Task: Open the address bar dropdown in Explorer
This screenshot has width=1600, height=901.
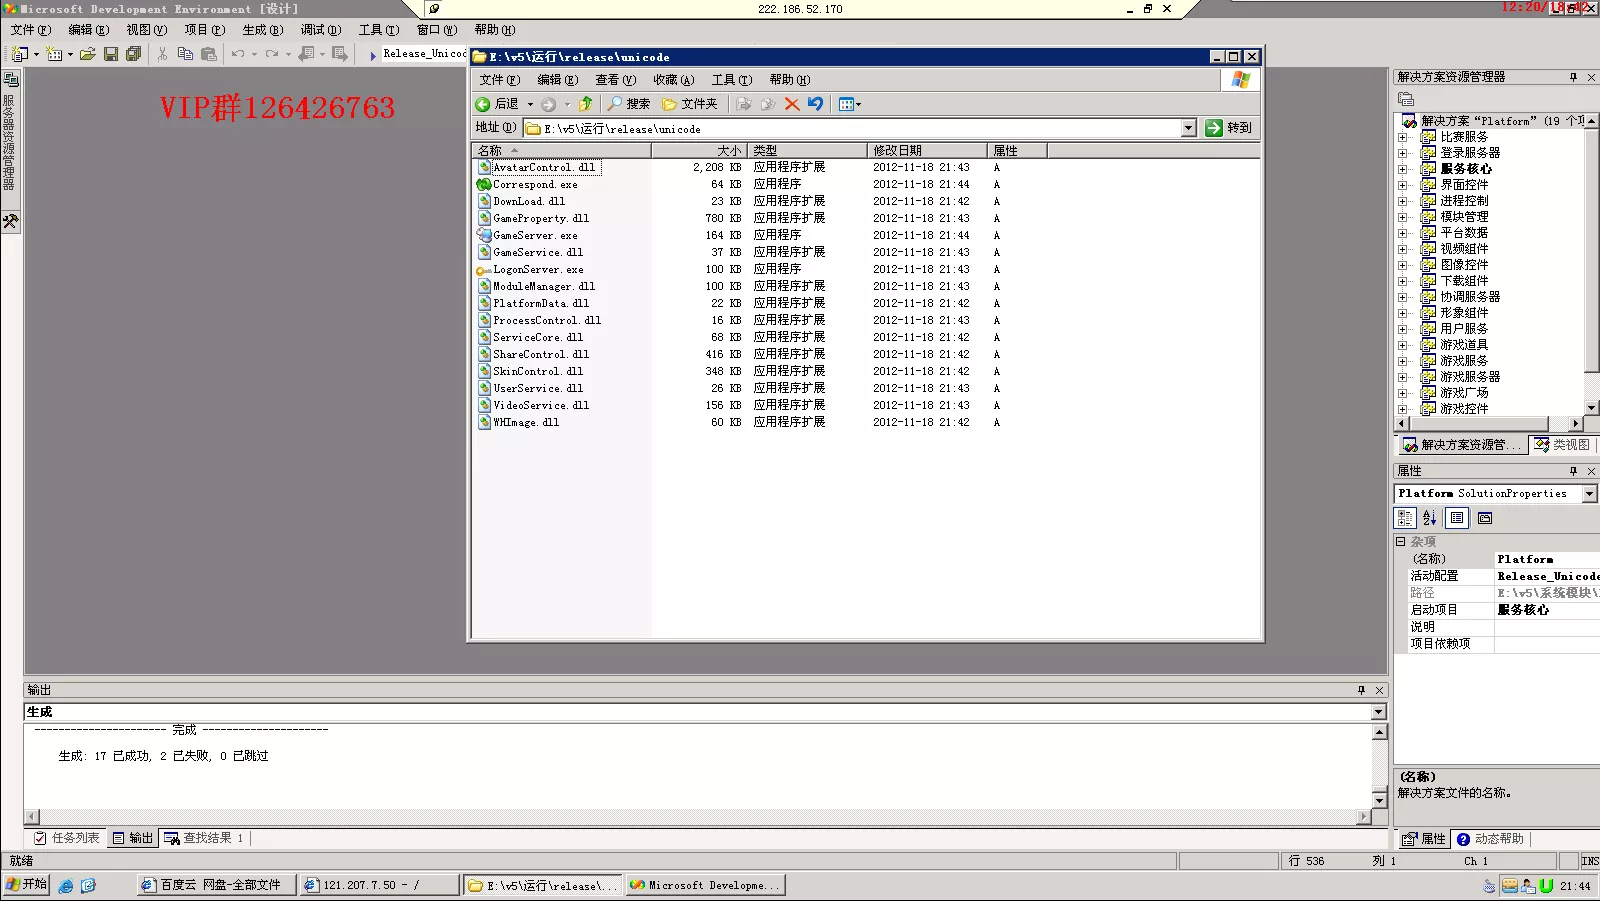Action: pyautogui.click(x=1188, y=128)
